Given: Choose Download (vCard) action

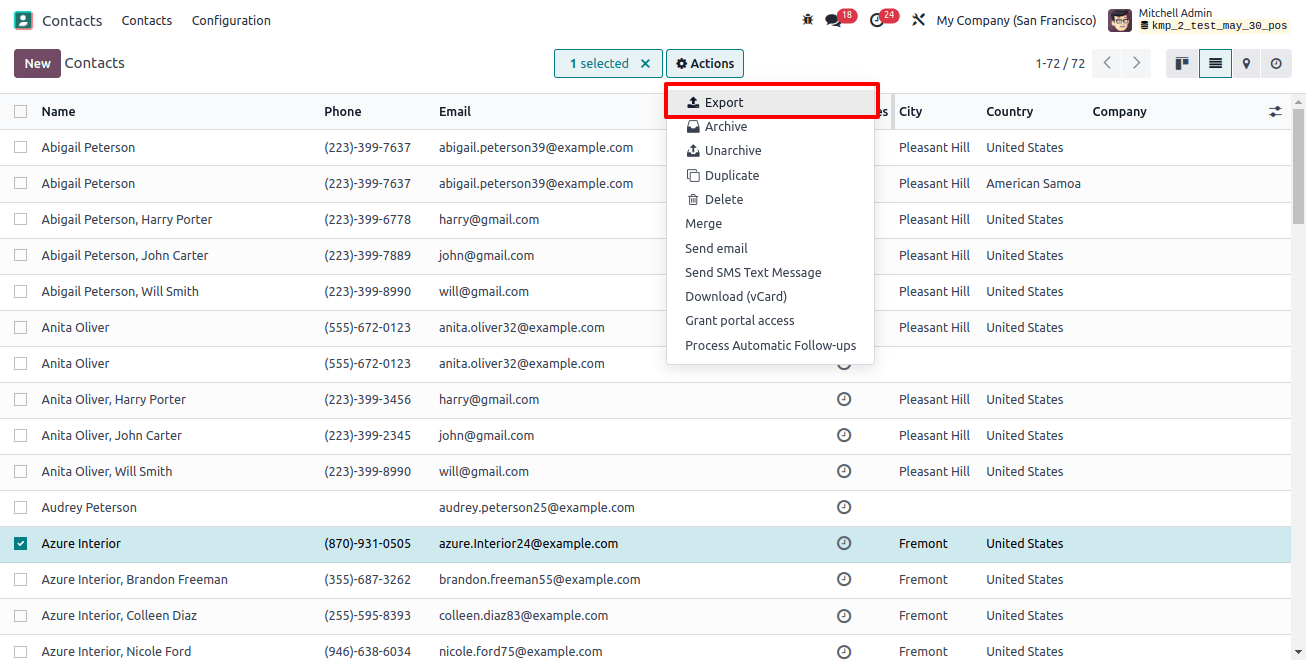Looking at the screenshot, I should (x=771, y=297).
